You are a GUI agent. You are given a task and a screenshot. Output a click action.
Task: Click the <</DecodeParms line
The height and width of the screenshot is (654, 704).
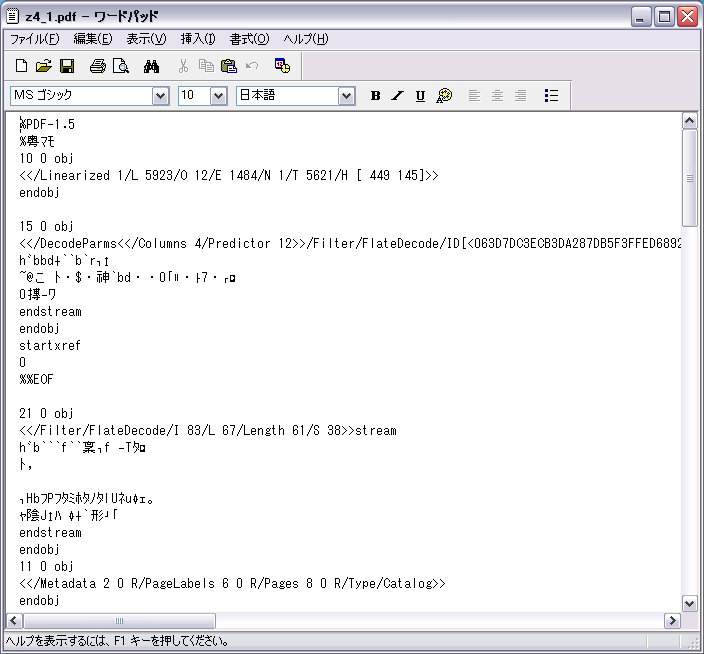coord(350,244)
